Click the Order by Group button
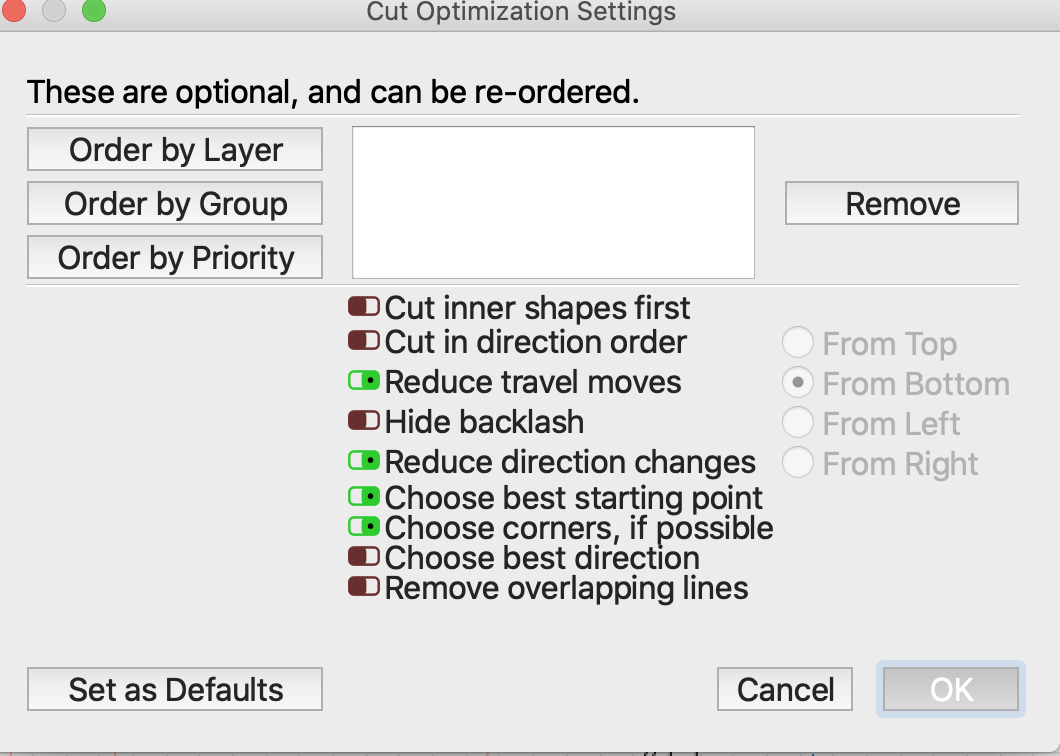 175,204
